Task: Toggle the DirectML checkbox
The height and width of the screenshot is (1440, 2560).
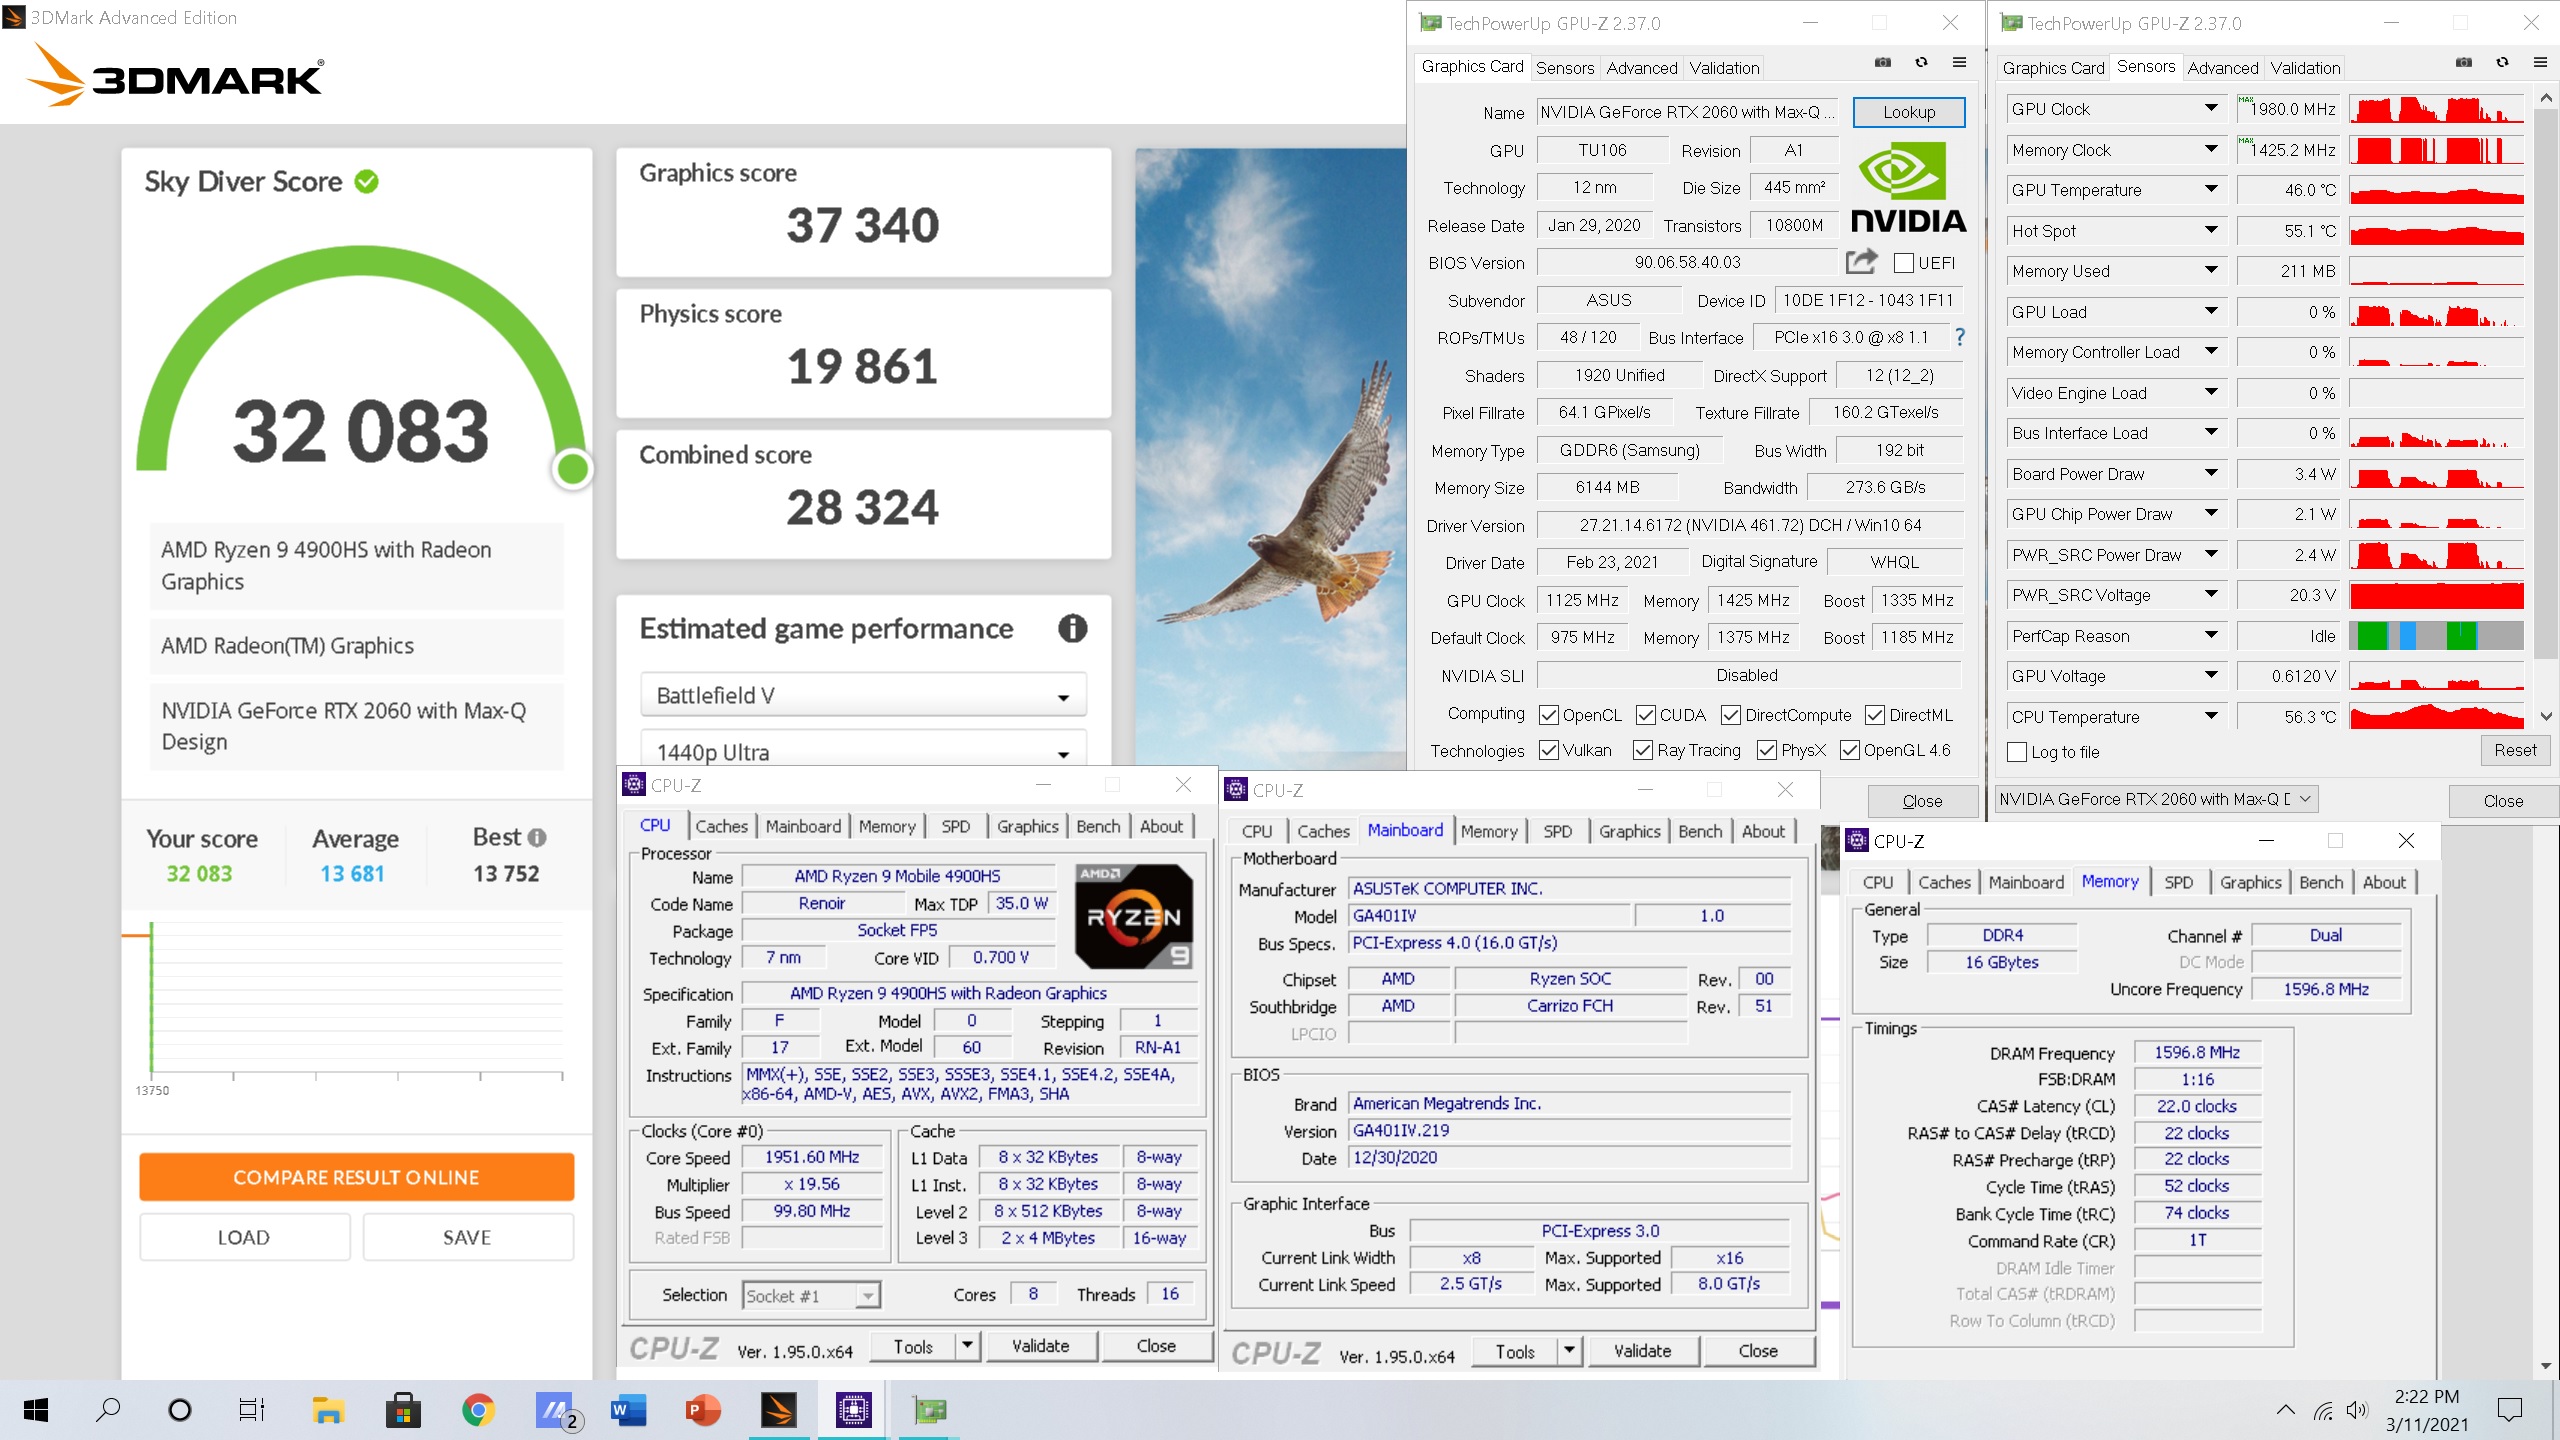Action: [x=1875, y=715]
